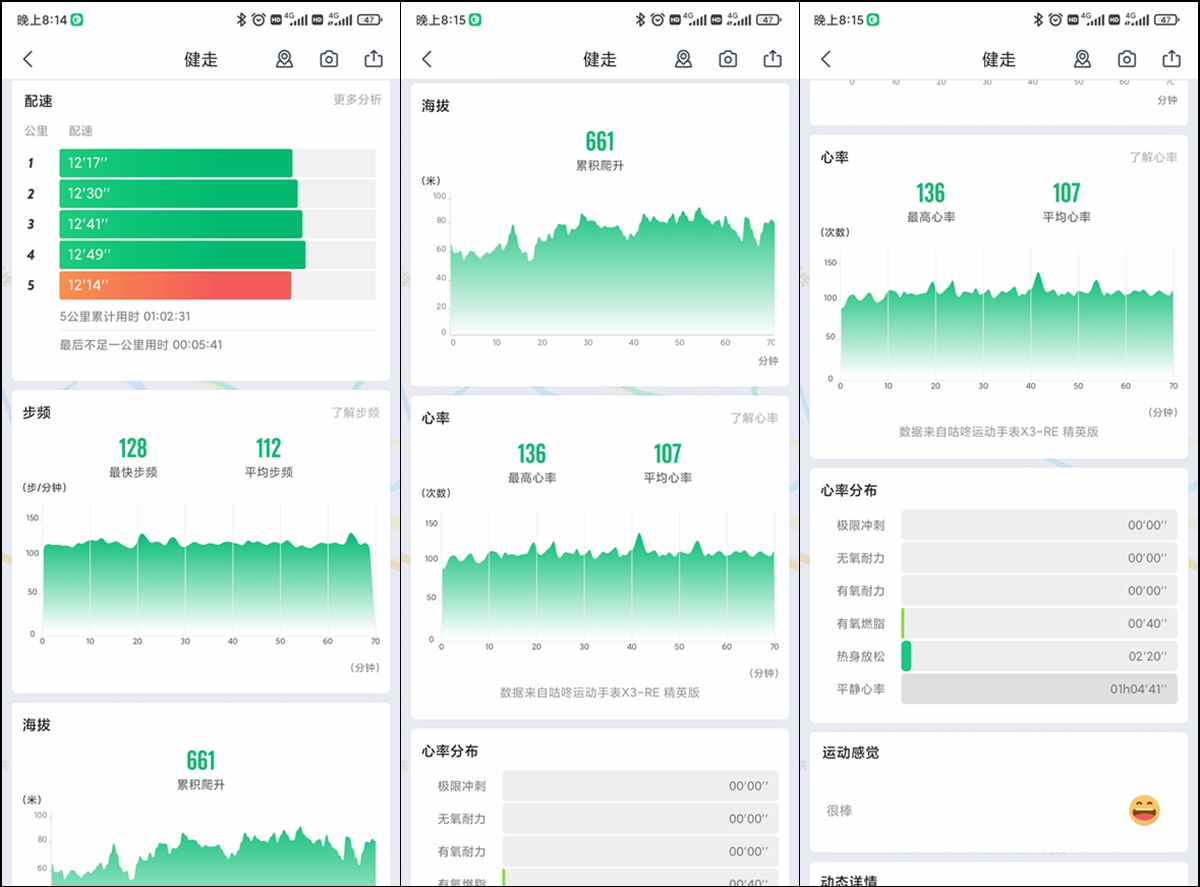Tap the 平静心率 01h04'41'' row
1200x887 pixels.
coord(1038,689)
